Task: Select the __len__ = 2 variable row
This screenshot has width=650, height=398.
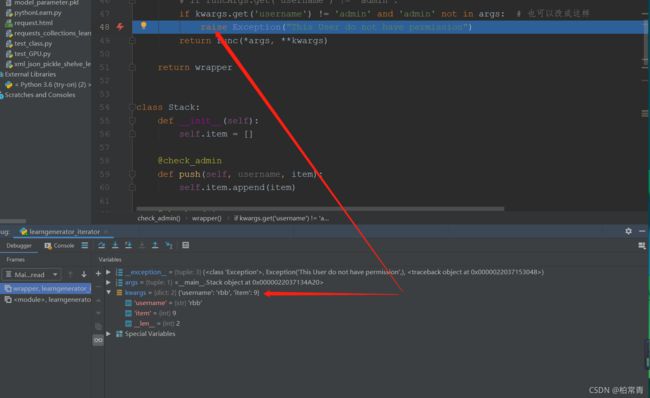Action: tap(153, 323)
